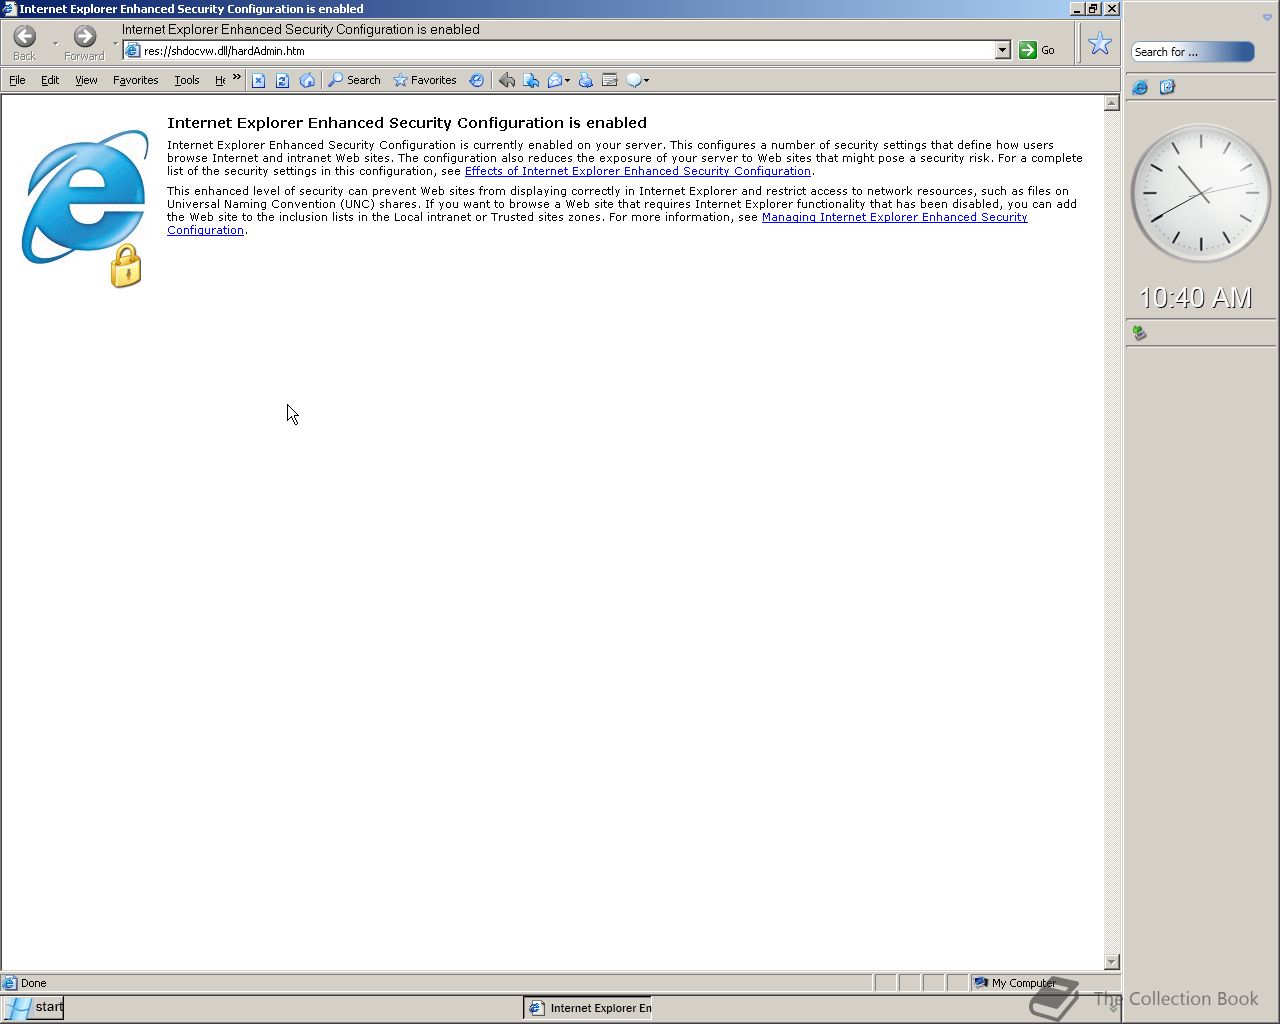Open the Search pane toolbar button
This screenshot has width=1280, height=1024.
tap(354, 80)
